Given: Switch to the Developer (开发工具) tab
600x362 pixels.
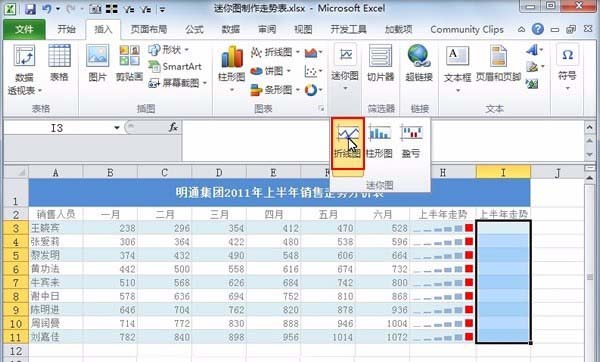Looking at the screenshot, I should (348, 29).
